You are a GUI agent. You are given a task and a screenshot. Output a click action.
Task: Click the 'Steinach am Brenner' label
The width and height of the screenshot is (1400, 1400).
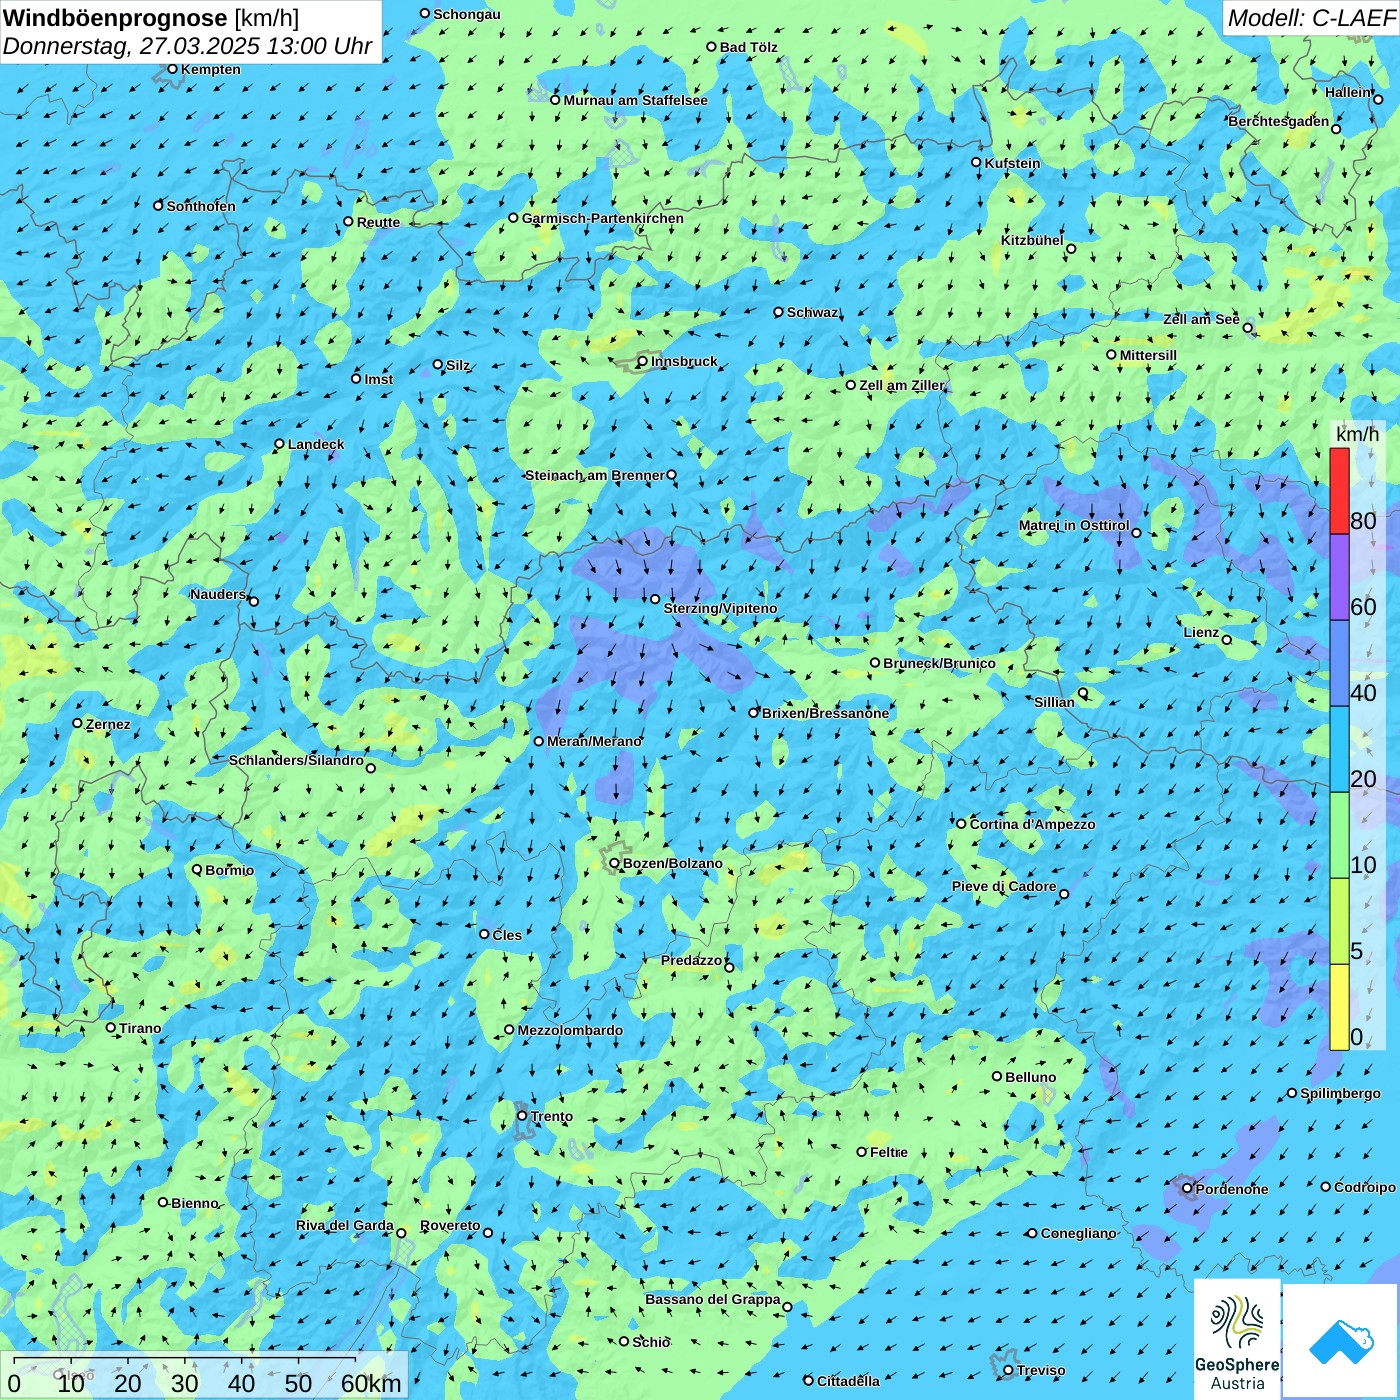(x=594, y=475)
